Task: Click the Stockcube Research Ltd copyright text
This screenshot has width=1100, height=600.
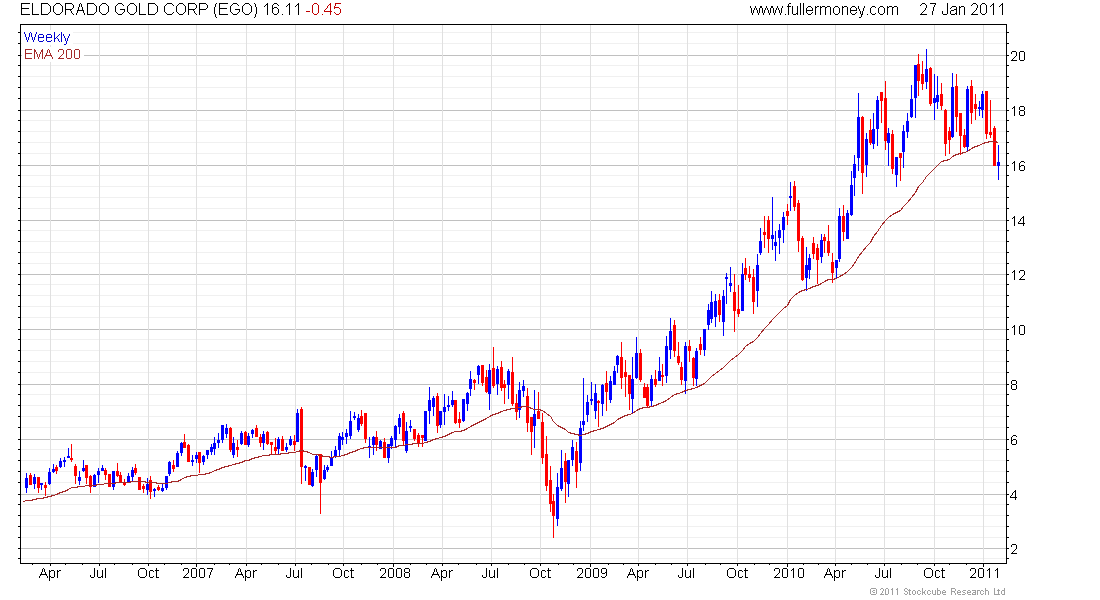Action: pos(937,592)
